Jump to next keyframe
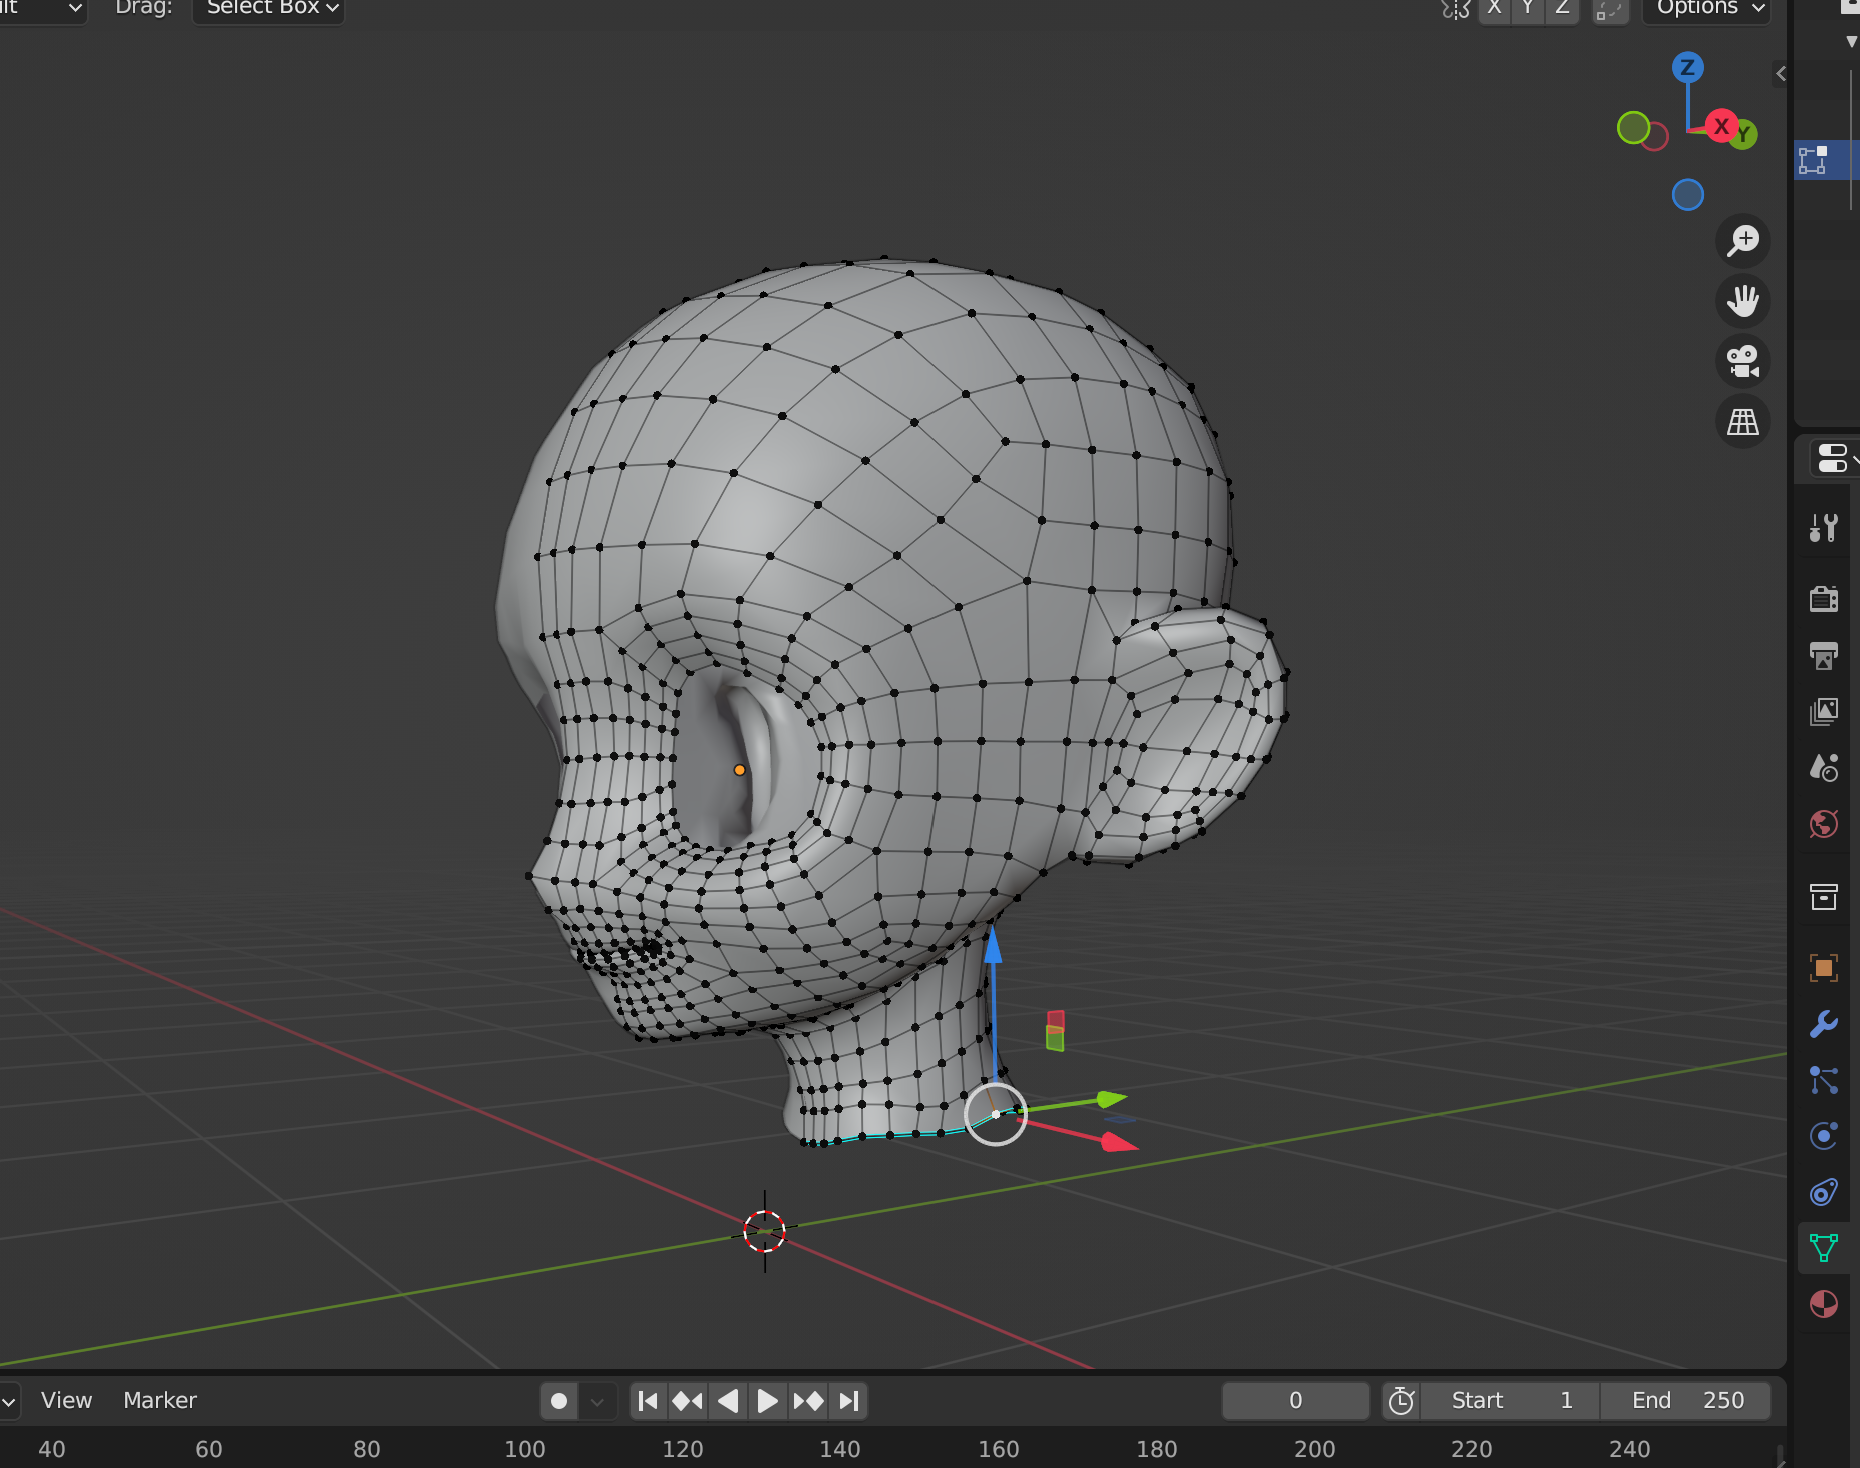This screenshot has height=1468, width=1860. (x=808, y=1401)
